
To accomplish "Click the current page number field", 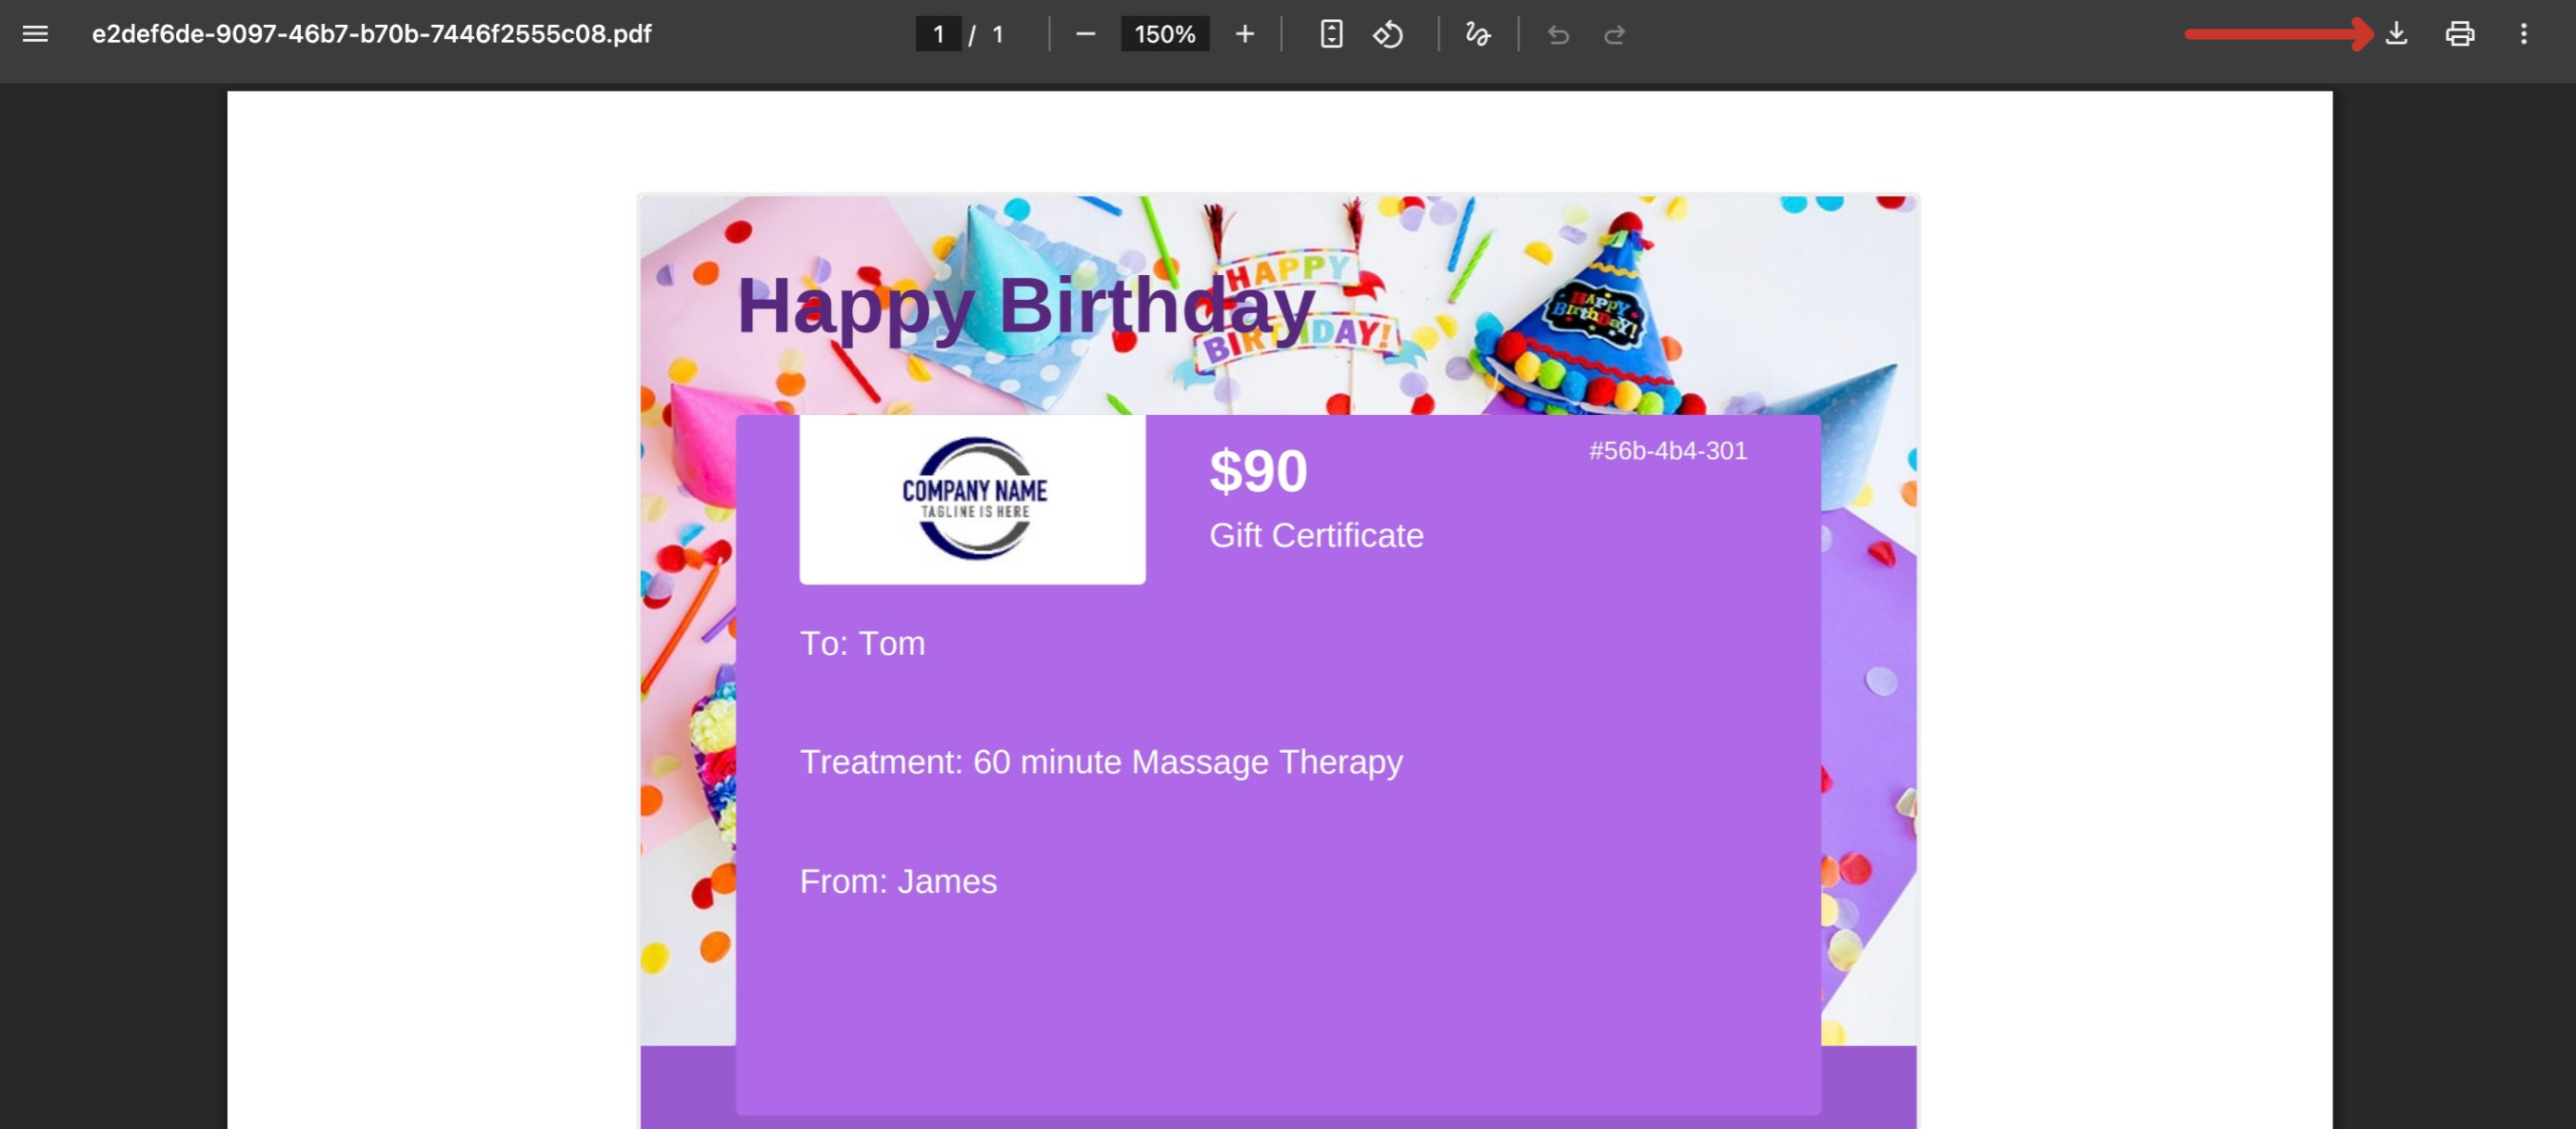I will 938,34.
